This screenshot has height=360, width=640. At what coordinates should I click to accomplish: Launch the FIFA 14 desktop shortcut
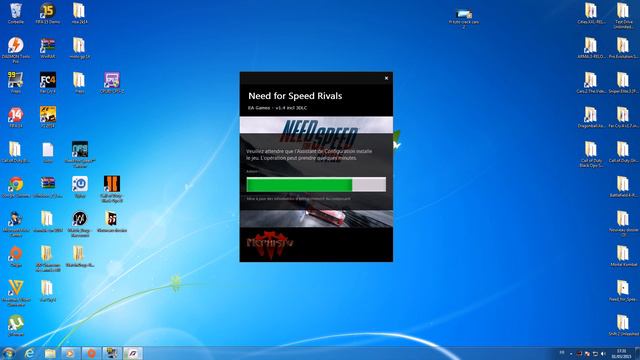tap(16, 118)
